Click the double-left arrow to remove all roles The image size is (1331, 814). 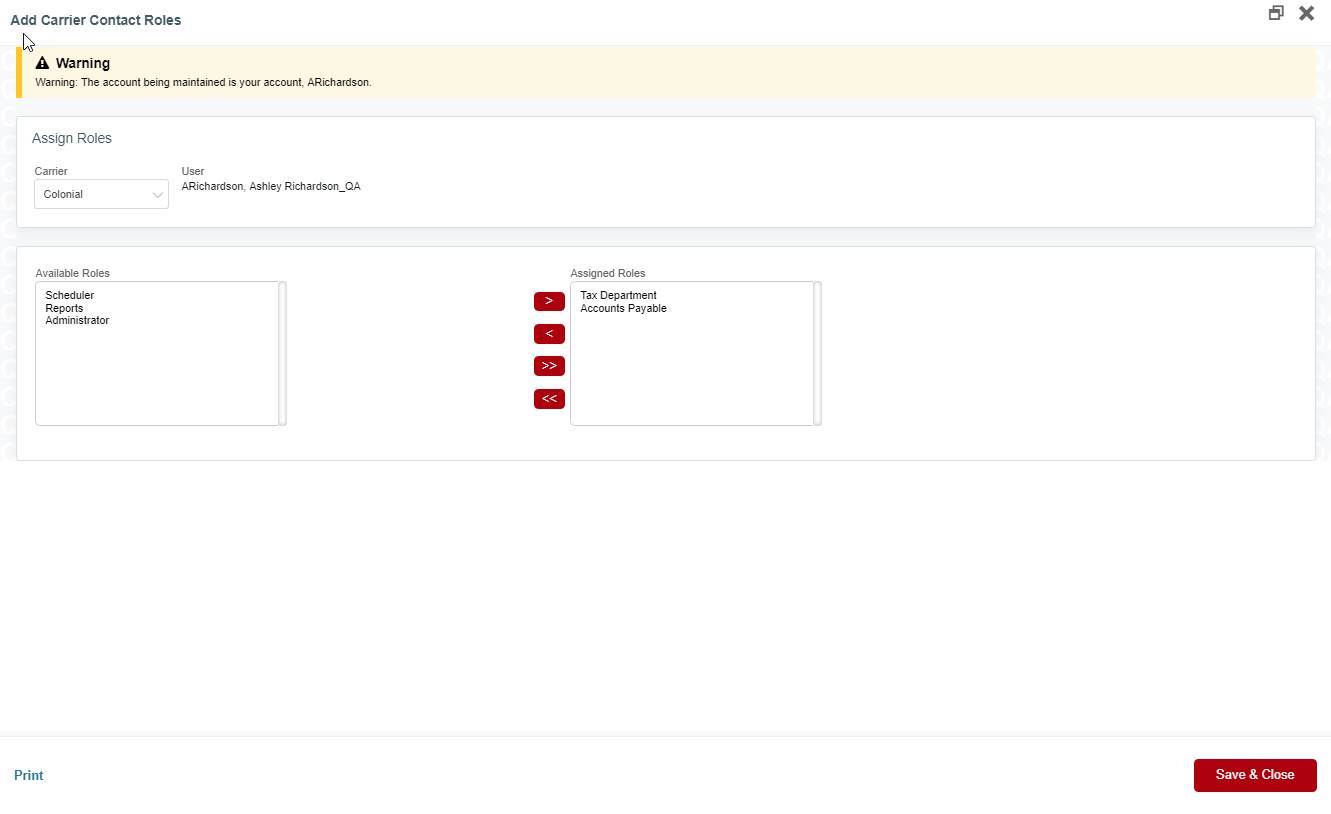(x=548, y=398)
